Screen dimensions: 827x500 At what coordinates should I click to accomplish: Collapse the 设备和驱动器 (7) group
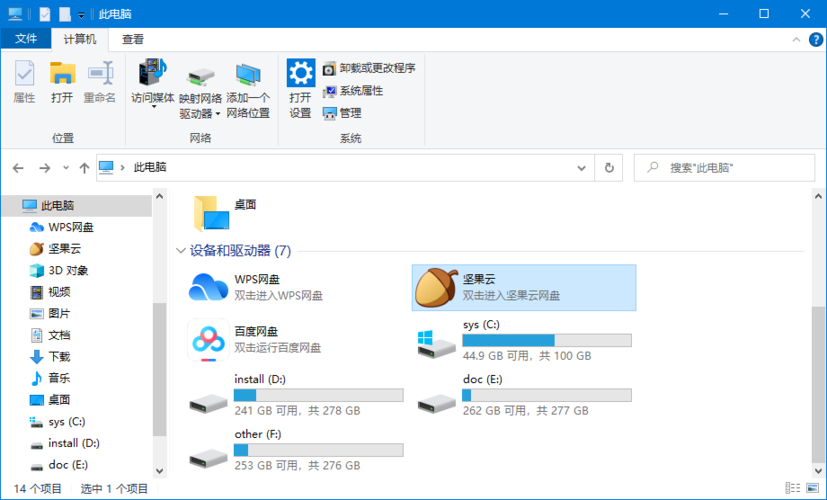[x=181, y=251]
